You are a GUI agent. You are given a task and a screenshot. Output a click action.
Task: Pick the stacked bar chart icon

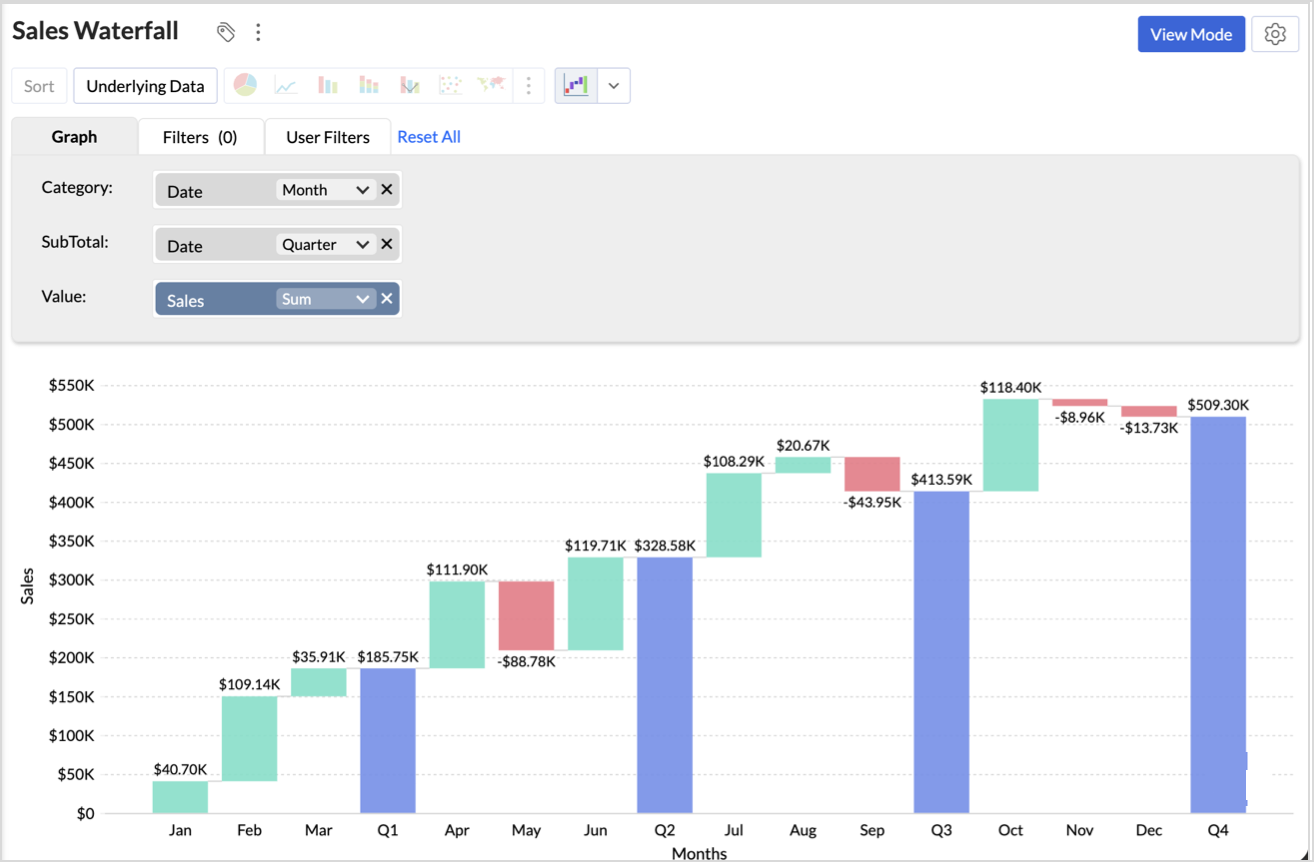click(369, 86)
